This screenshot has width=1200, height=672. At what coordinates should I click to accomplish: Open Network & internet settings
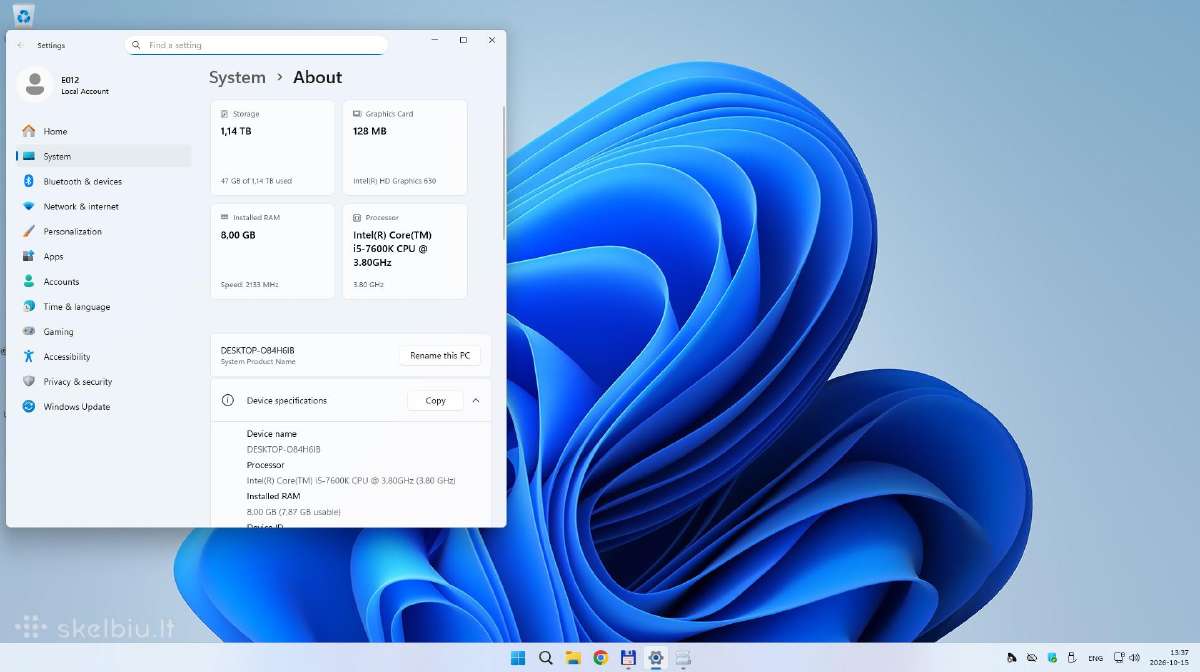pos(104,206)
